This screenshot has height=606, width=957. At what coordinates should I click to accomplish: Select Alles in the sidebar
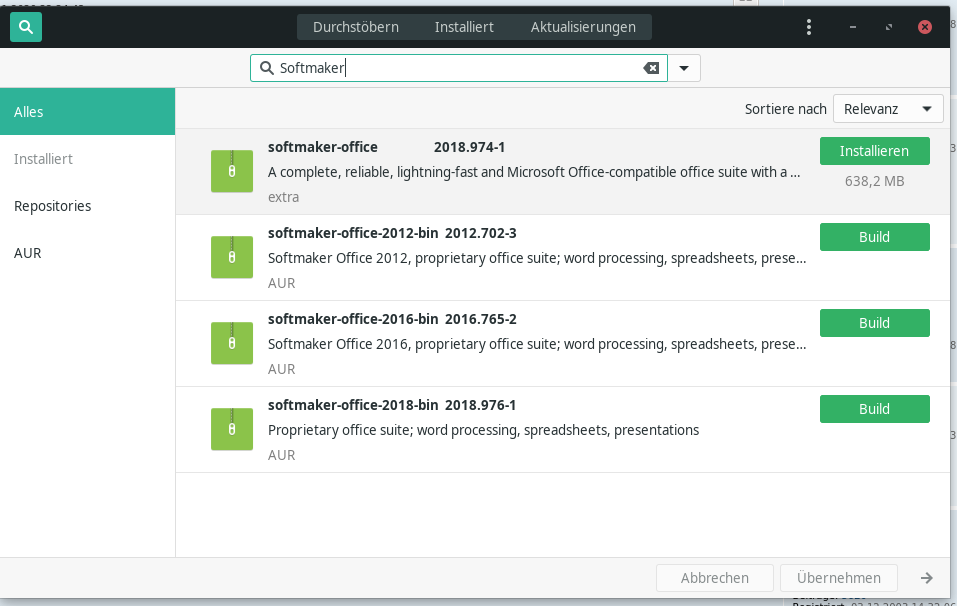click(x=87, y=112)
